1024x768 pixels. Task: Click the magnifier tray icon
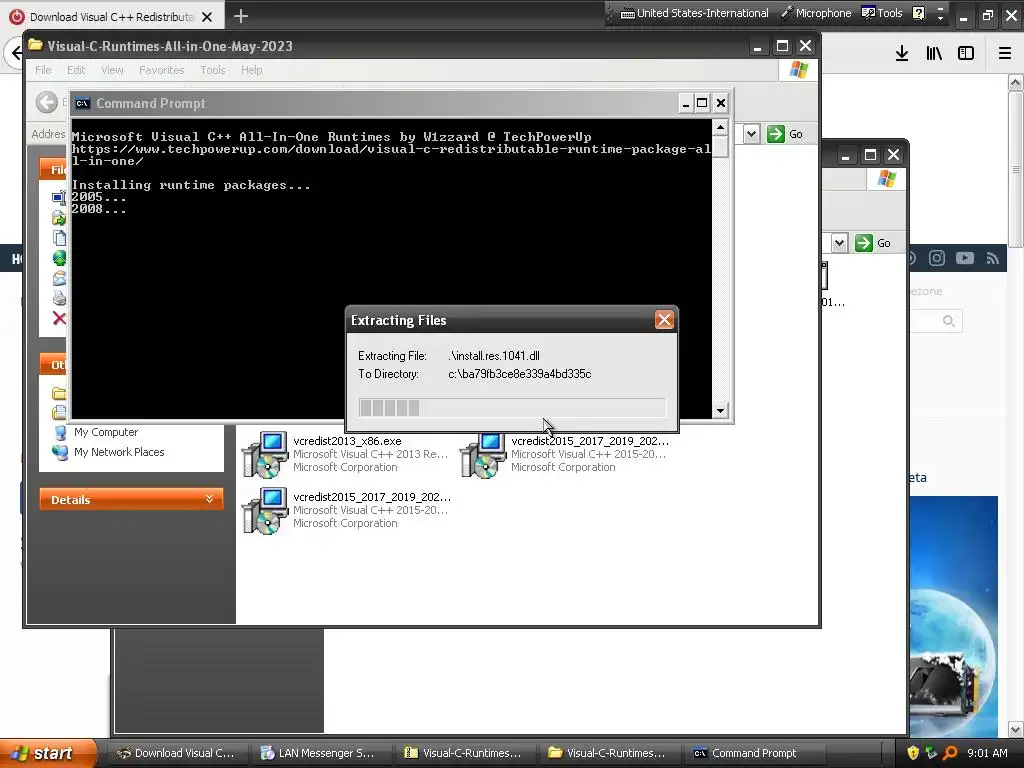tap(950, 753)
